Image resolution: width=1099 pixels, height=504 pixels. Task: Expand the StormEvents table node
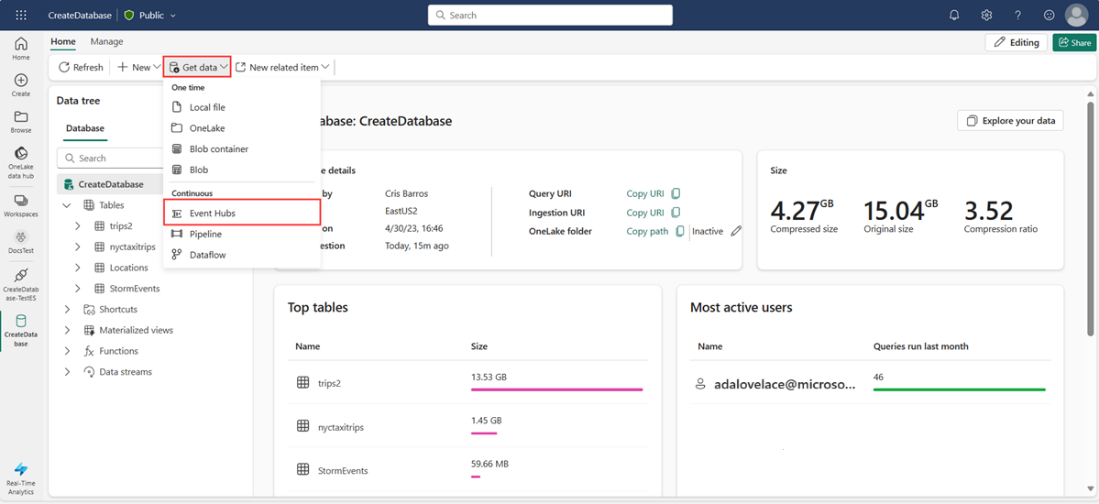pyautogui.click(x=78, y=289)
